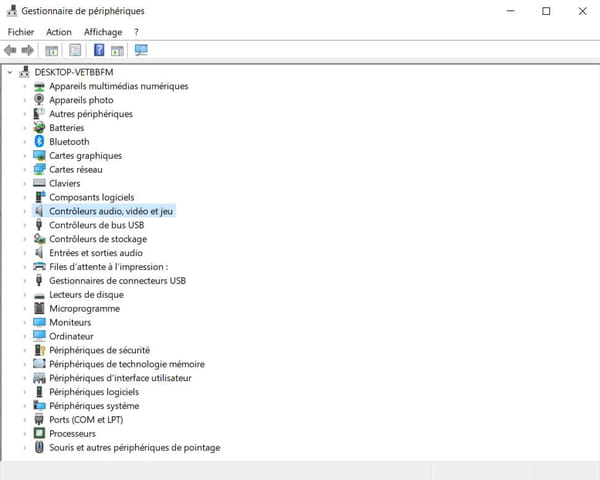Click the Batteries category icon
The image size is (600, 480).
pyautogui.click(x=39, y=127)
